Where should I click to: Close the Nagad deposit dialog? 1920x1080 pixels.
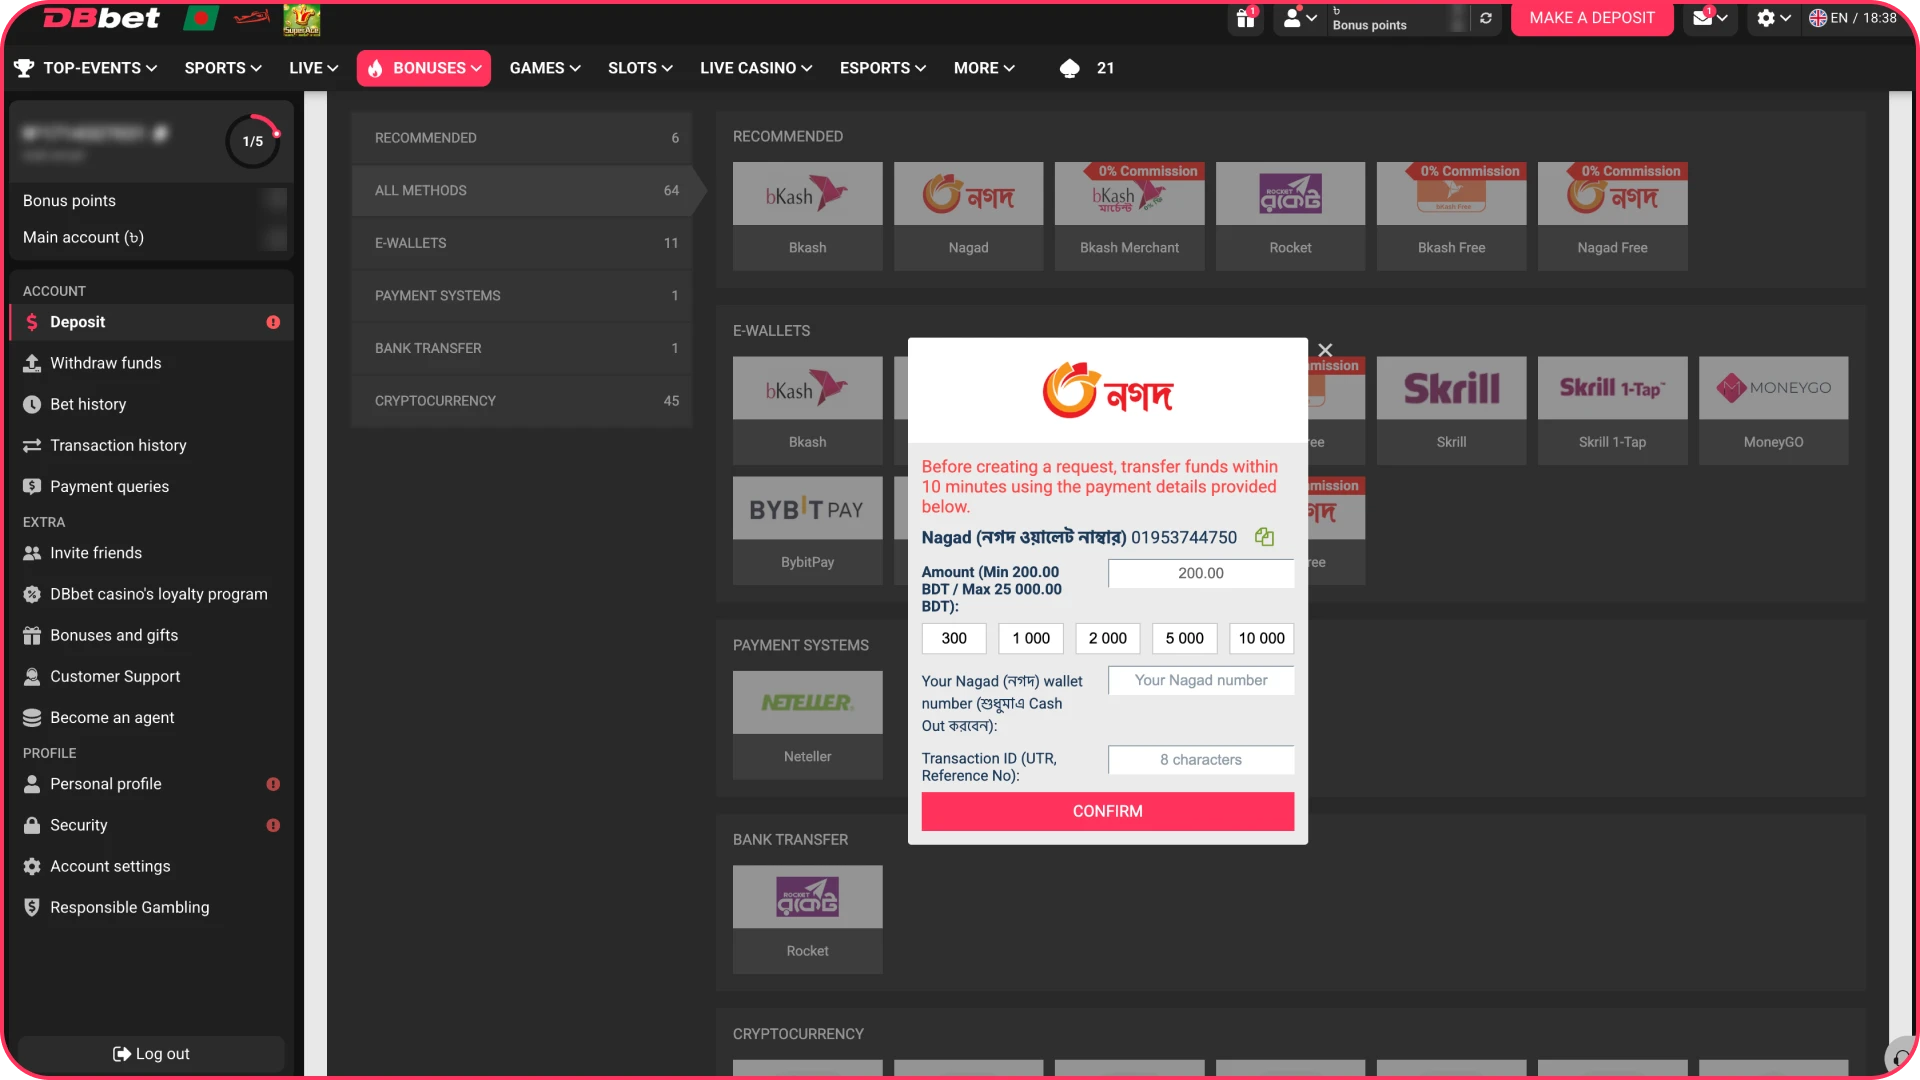(1325, 350)
